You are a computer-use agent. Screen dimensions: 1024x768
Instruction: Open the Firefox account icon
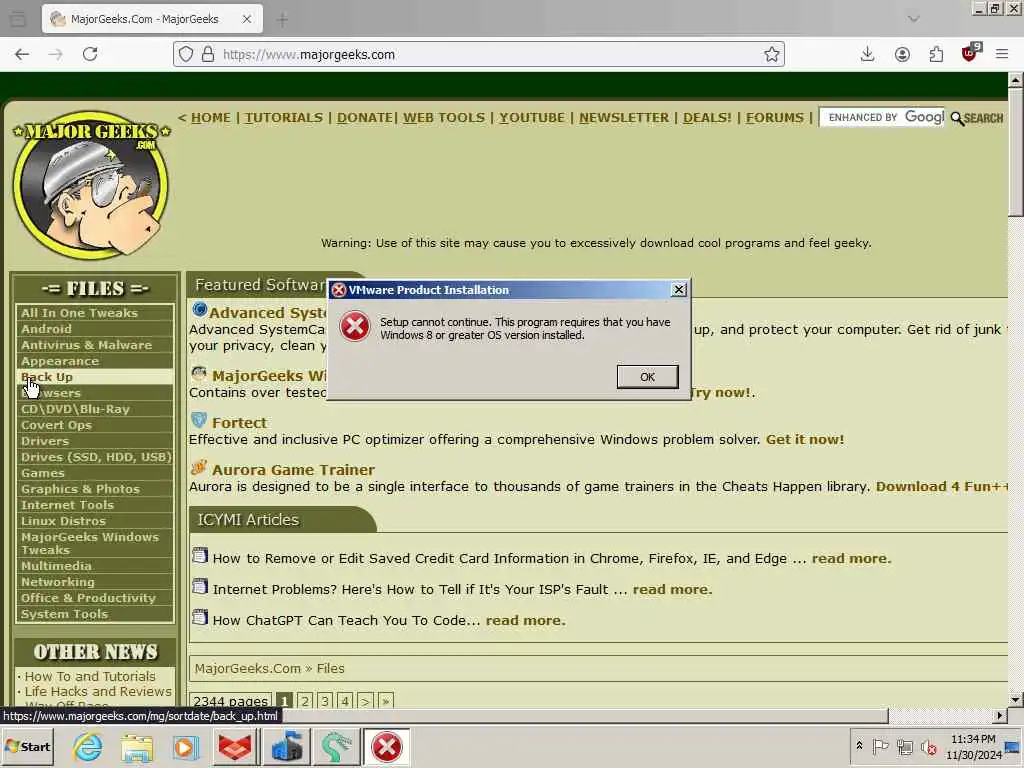point(902,54)
